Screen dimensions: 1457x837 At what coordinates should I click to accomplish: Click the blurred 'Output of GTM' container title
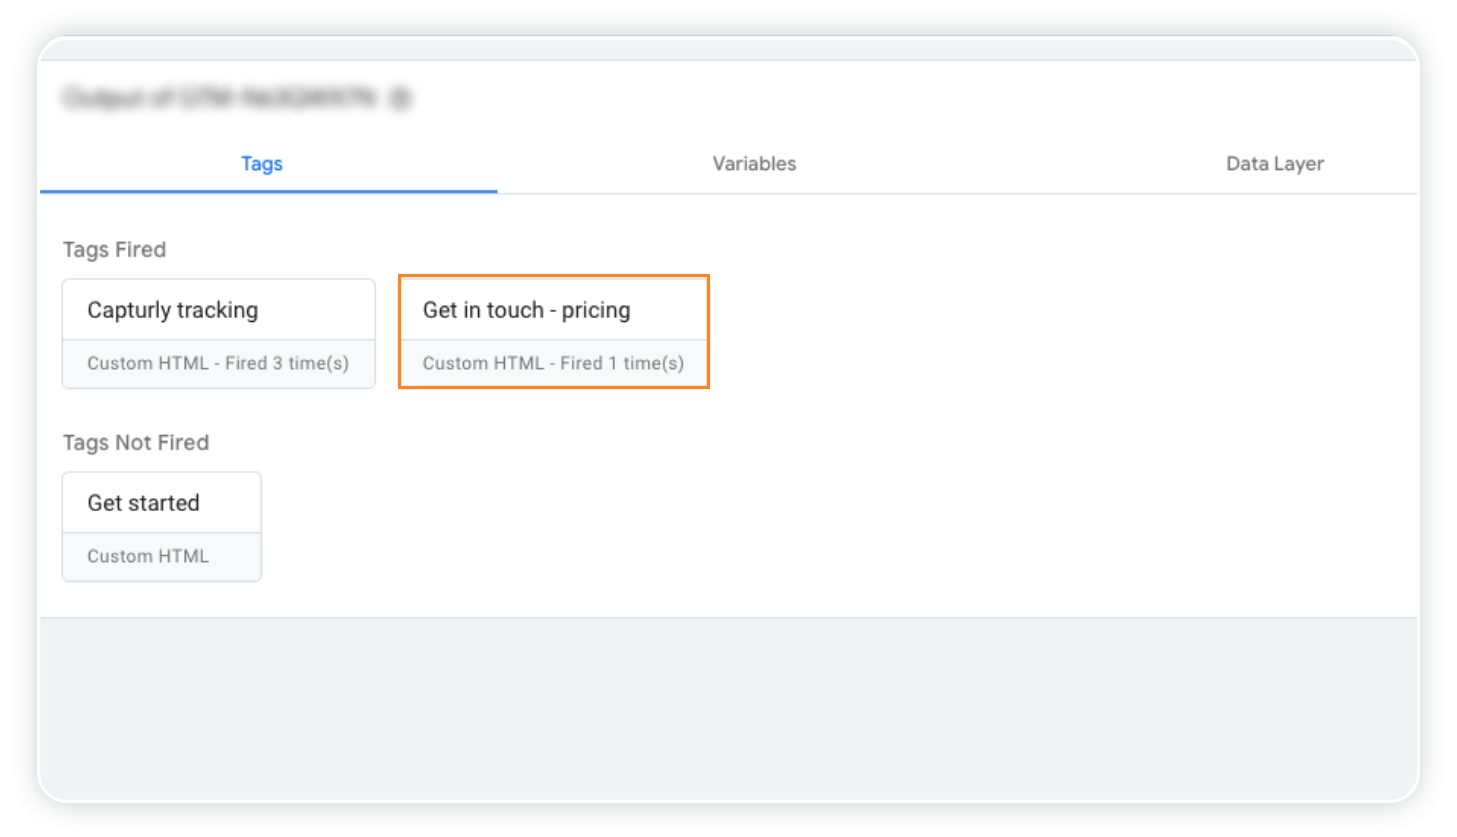pyautogui.click(x=220, y=98)
